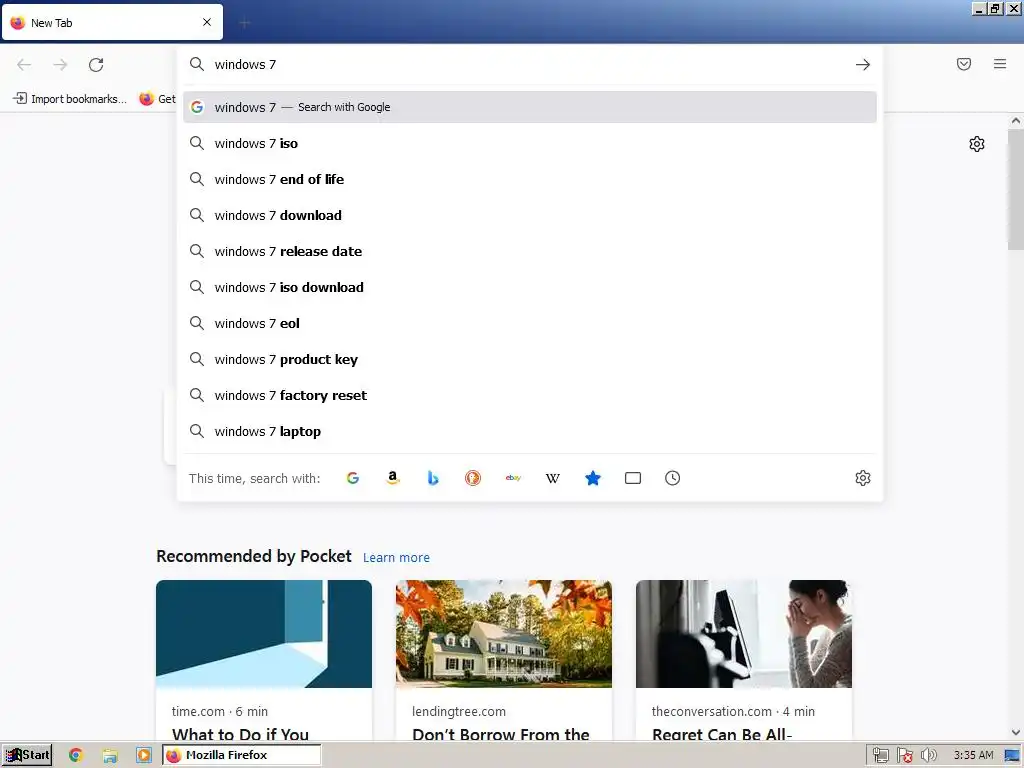The height and width of the screenshot is (768, 1024).
Task: Open "What to Do if You" article title
Action: (240, 735)
